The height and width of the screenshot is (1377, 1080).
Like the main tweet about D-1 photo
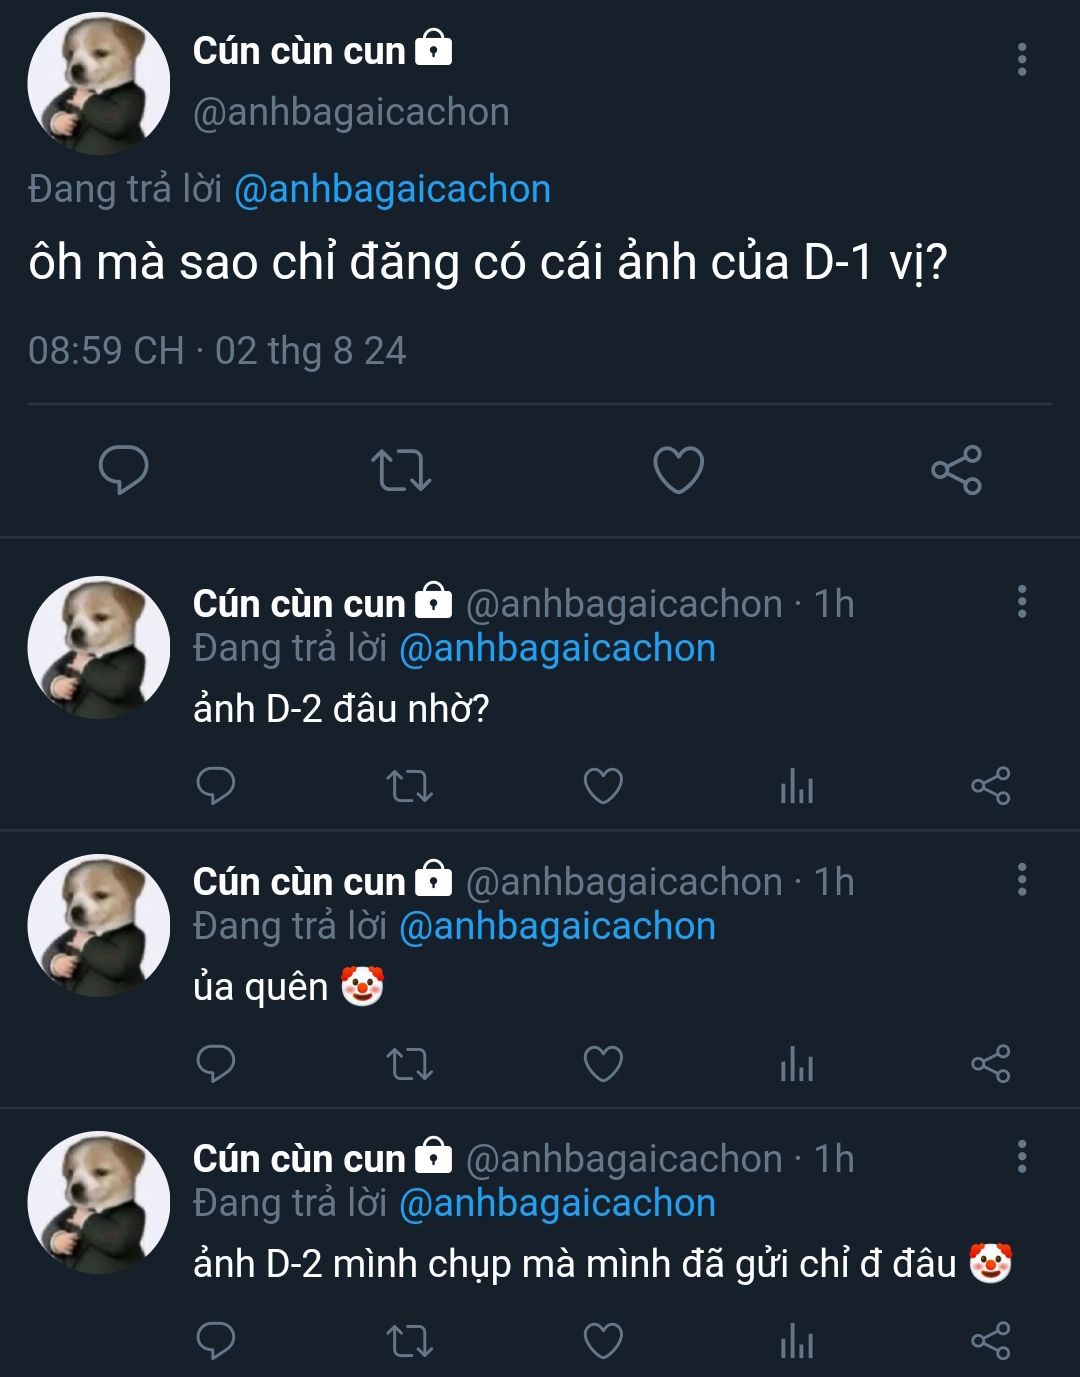point(678,470)
